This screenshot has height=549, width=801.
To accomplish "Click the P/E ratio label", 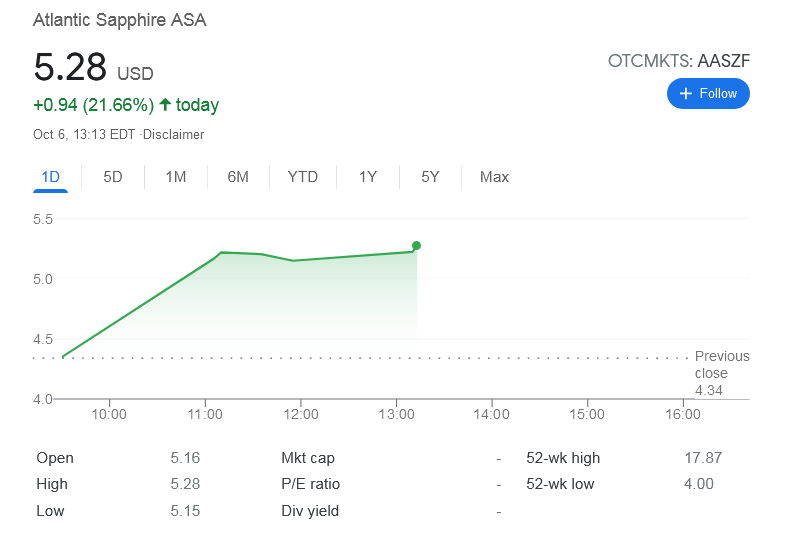I will [311, 484].
